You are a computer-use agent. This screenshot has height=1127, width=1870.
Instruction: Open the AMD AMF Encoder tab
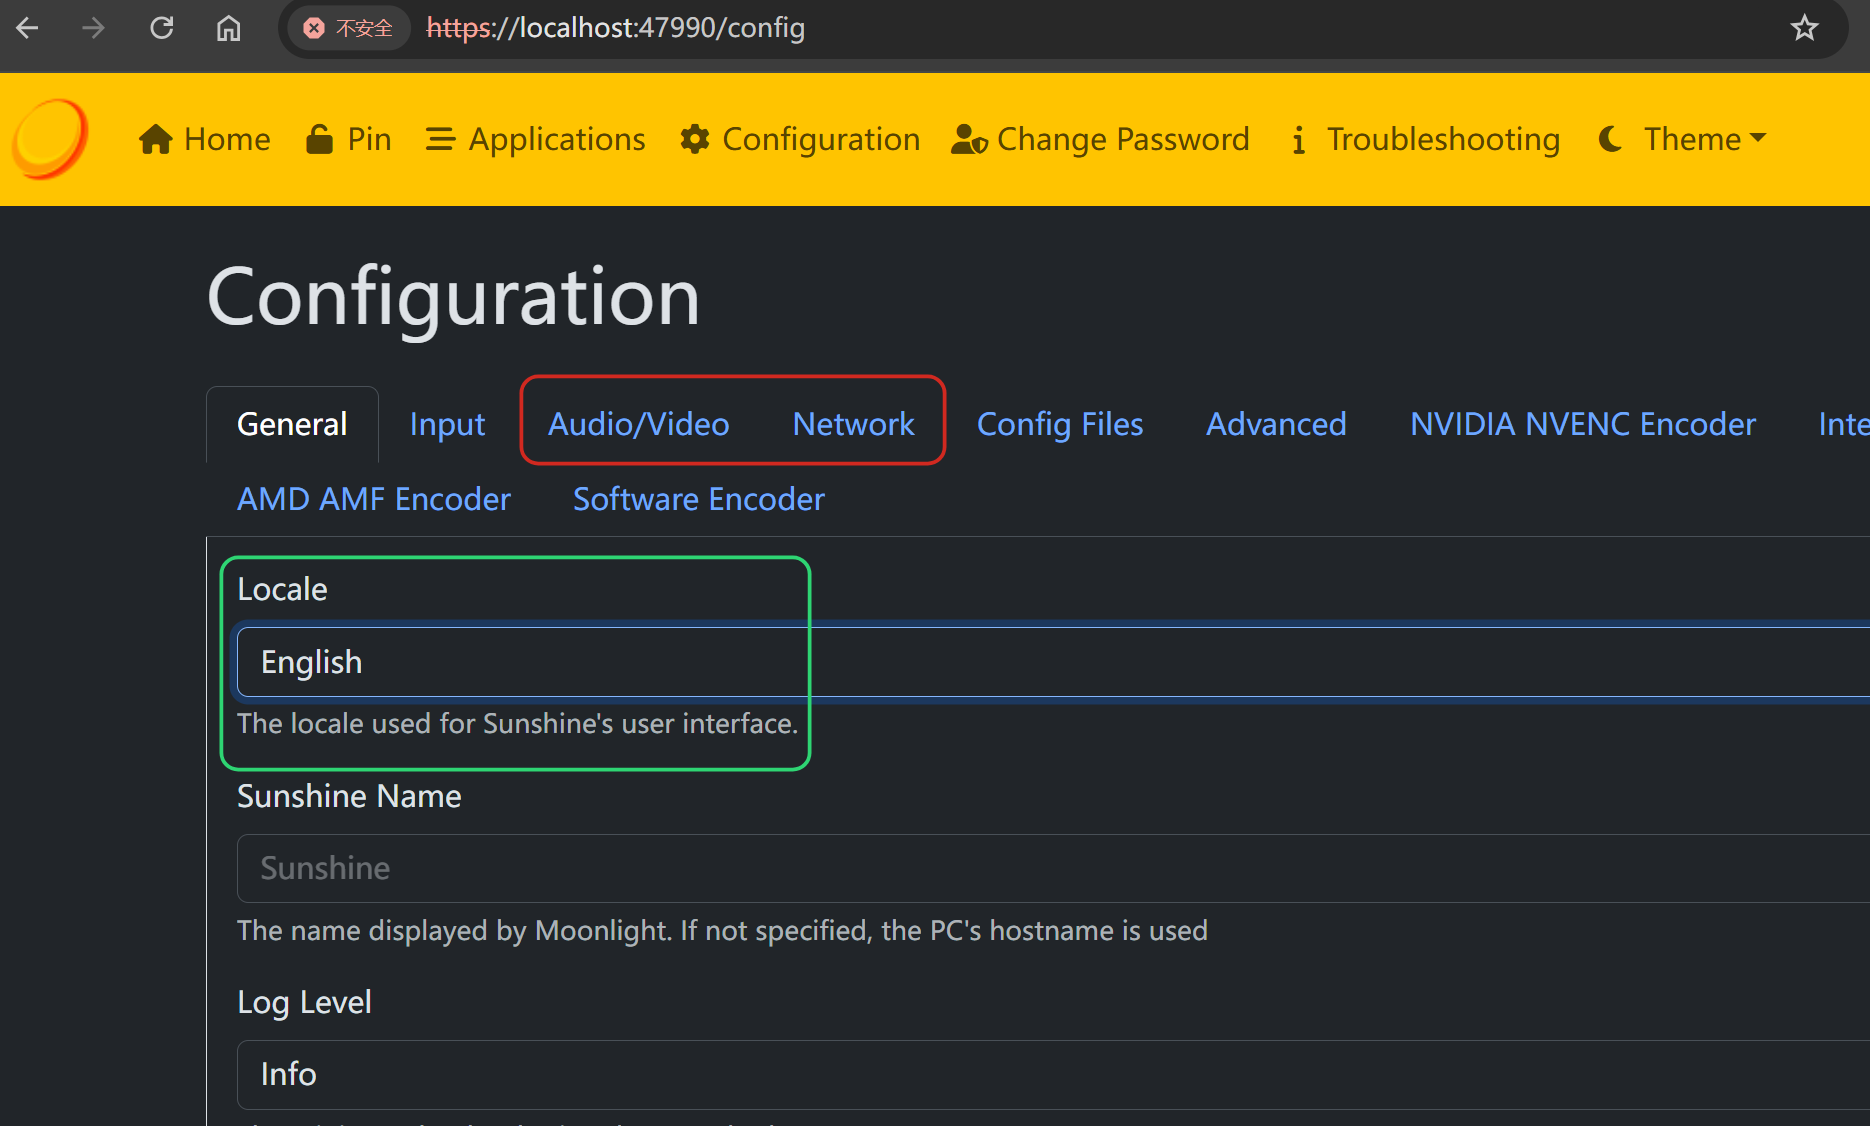[x=374, y=499]
